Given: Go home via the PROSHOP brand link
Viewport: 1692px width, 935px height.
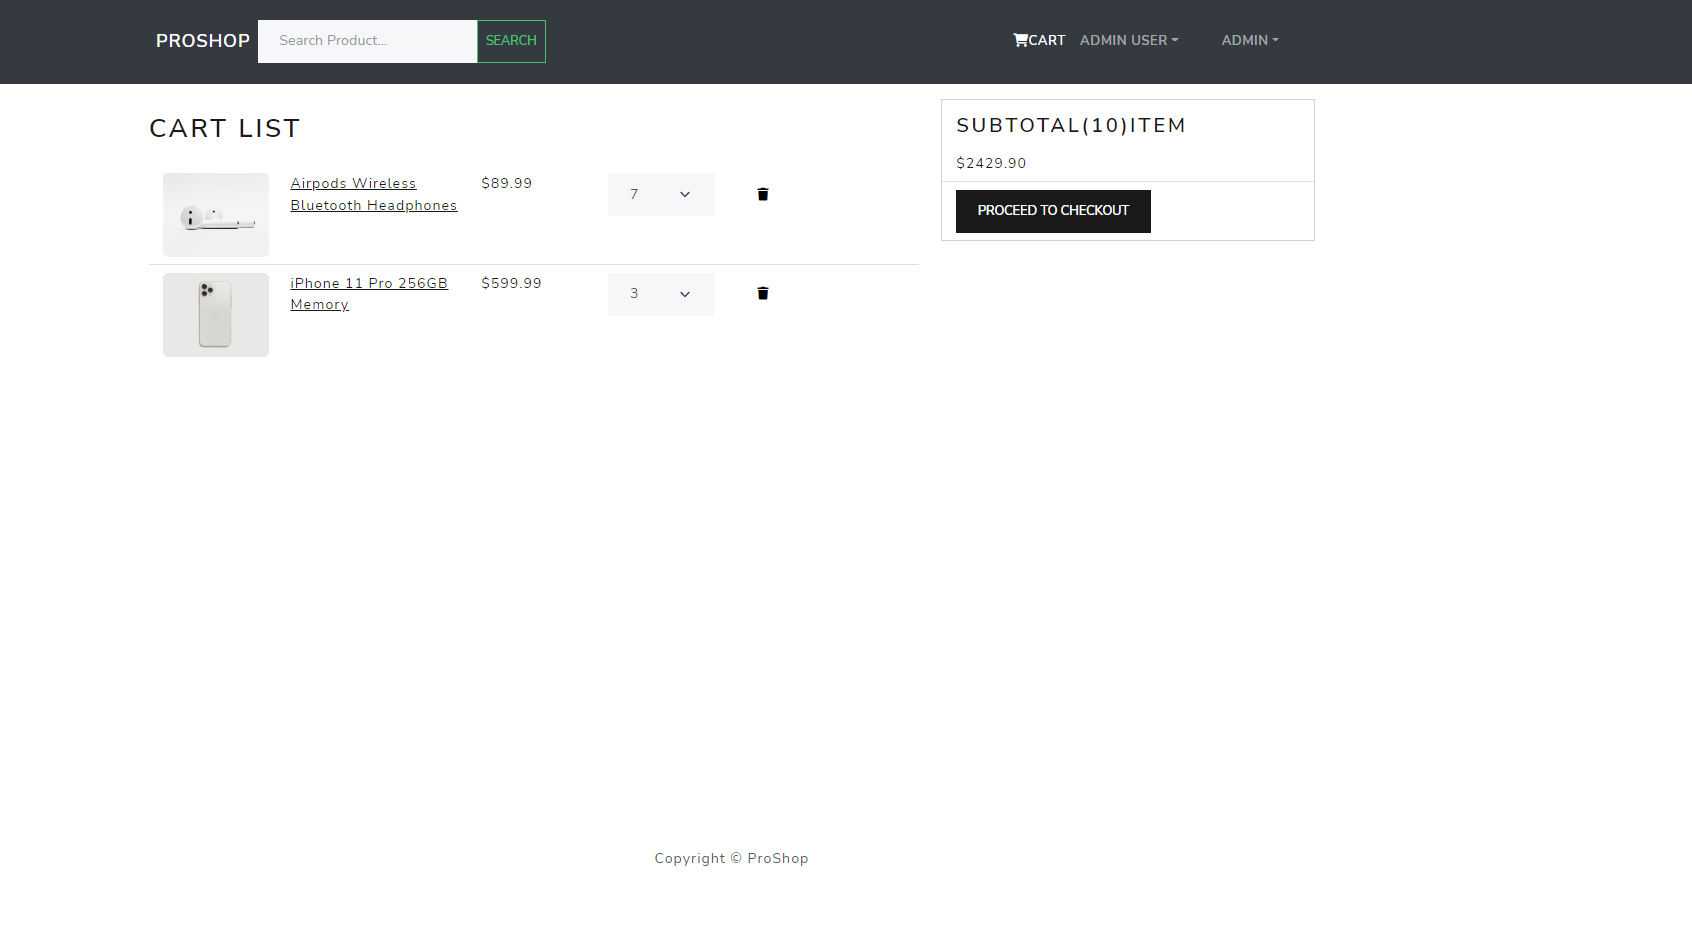Looking at the screenshot, I should [x=202, y=40].
